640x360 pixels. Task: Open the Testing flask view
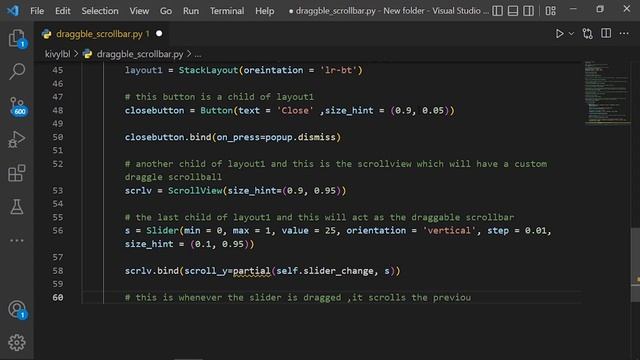(17, 207)
